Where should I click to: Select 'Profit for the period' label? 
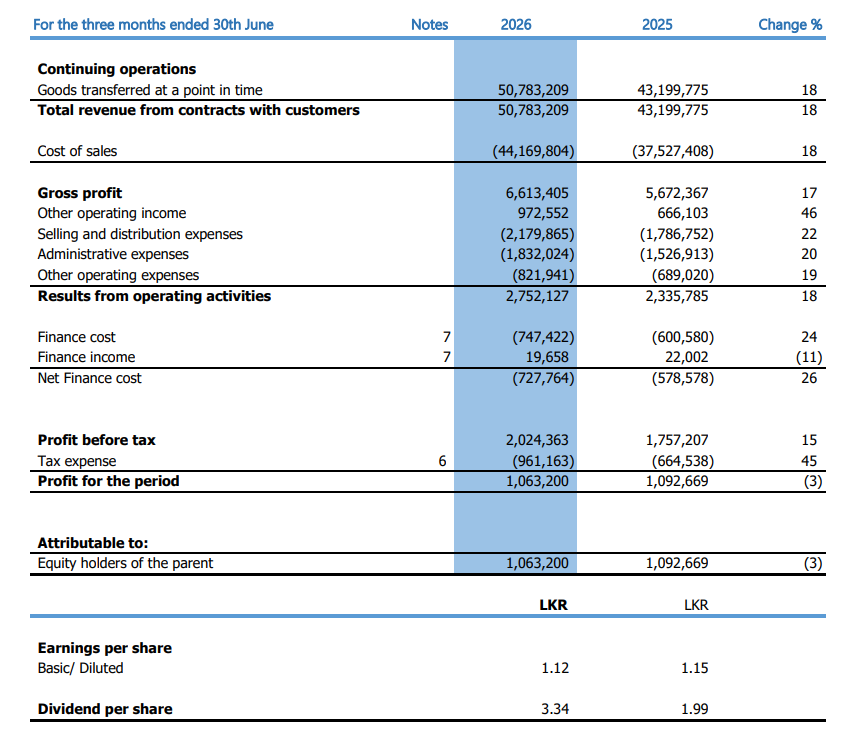pyautogui.click(x=109, y=481)
